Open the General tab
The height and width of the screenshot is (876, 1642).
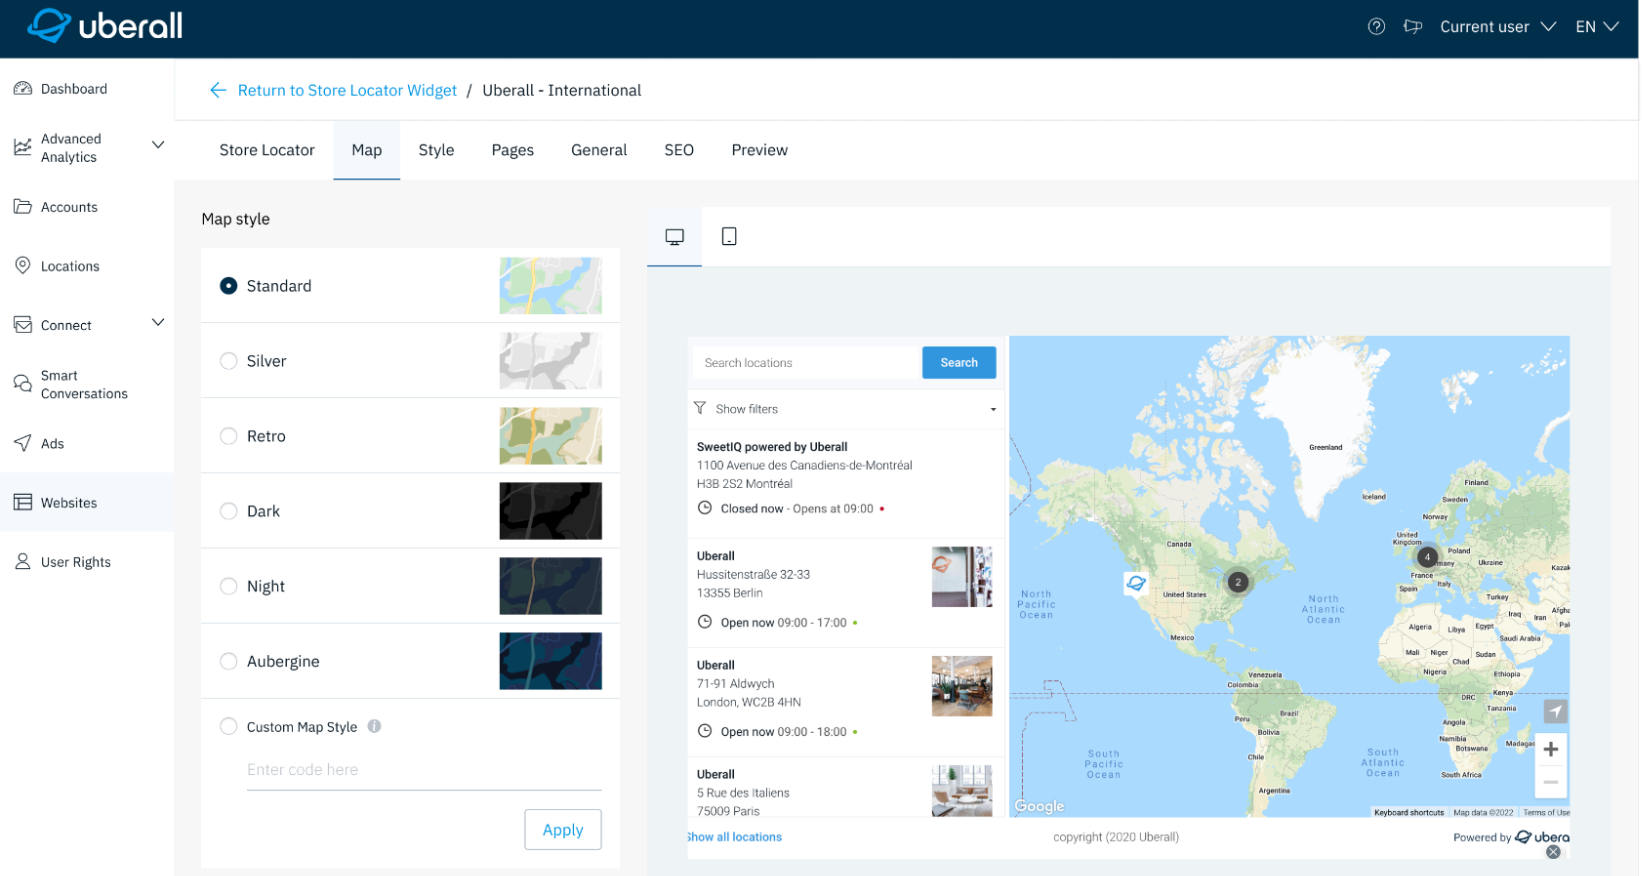pyautogui.click(x=599, y=150)
